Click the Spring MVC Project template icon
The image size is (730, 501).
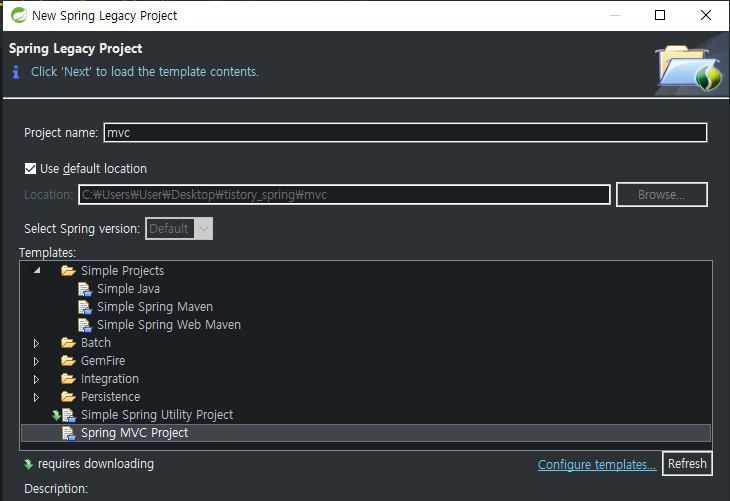click(x=68, y=433)
